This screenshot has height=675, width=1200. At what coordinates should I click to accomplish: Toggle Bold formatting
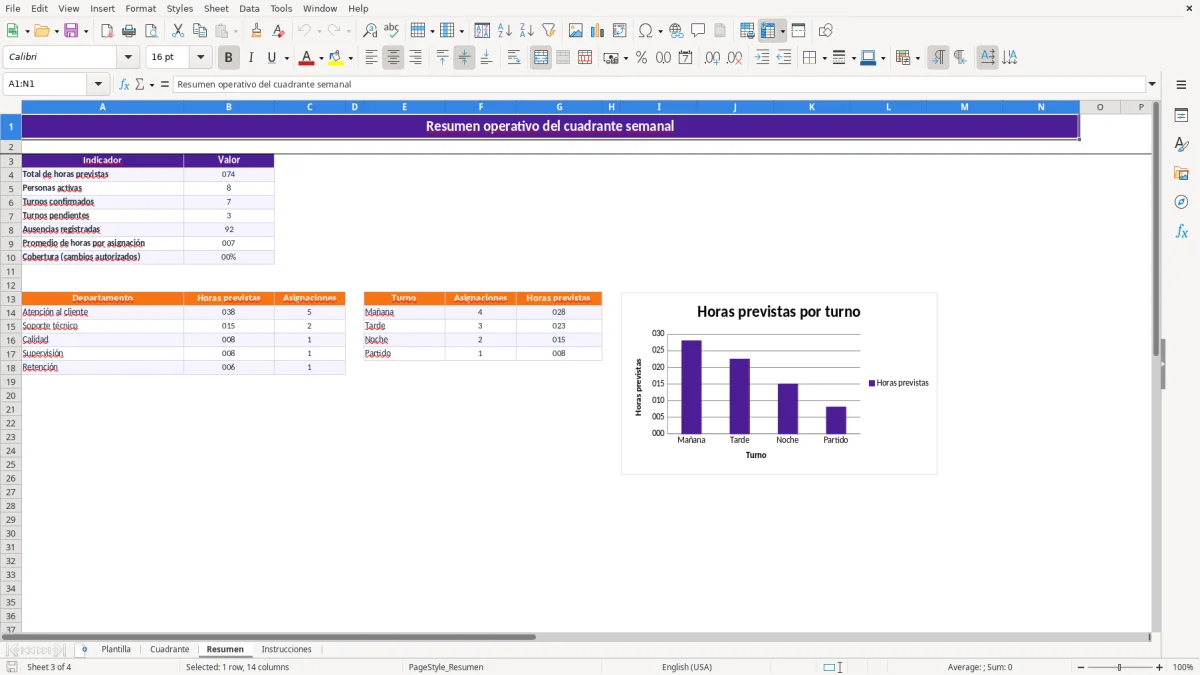(229, 58)
